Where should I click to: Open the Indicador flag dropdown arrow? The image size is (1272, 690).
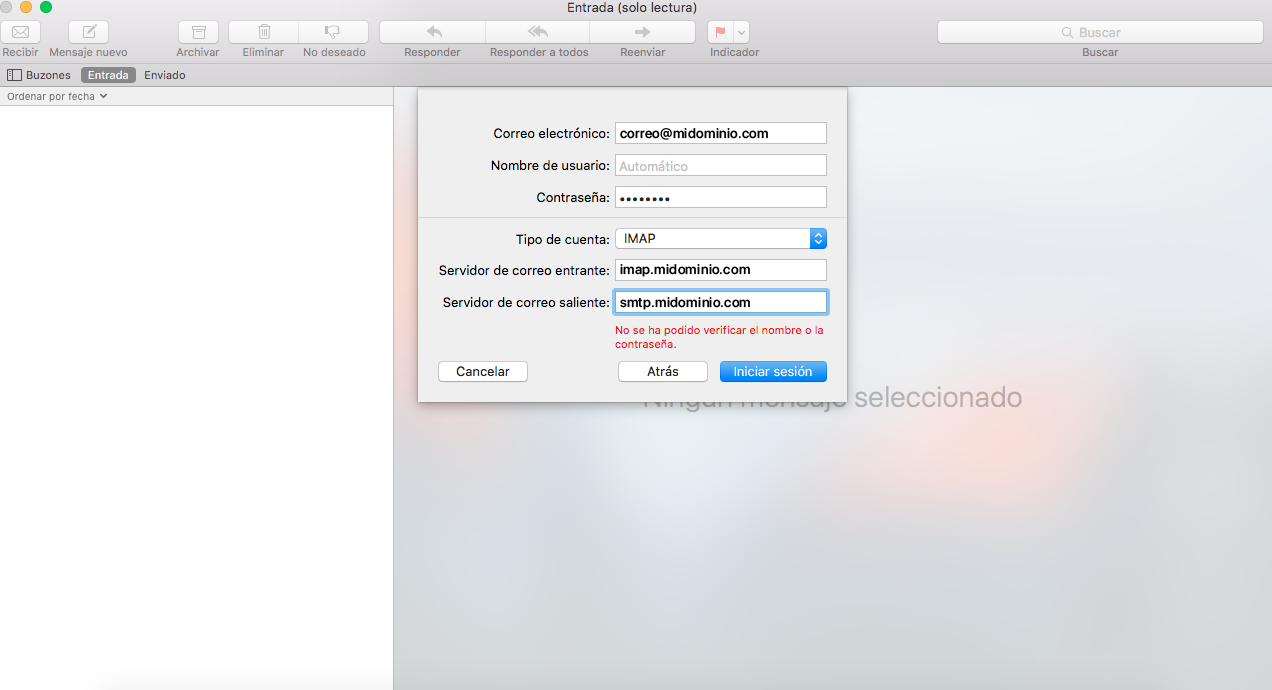tap(741, 32)
